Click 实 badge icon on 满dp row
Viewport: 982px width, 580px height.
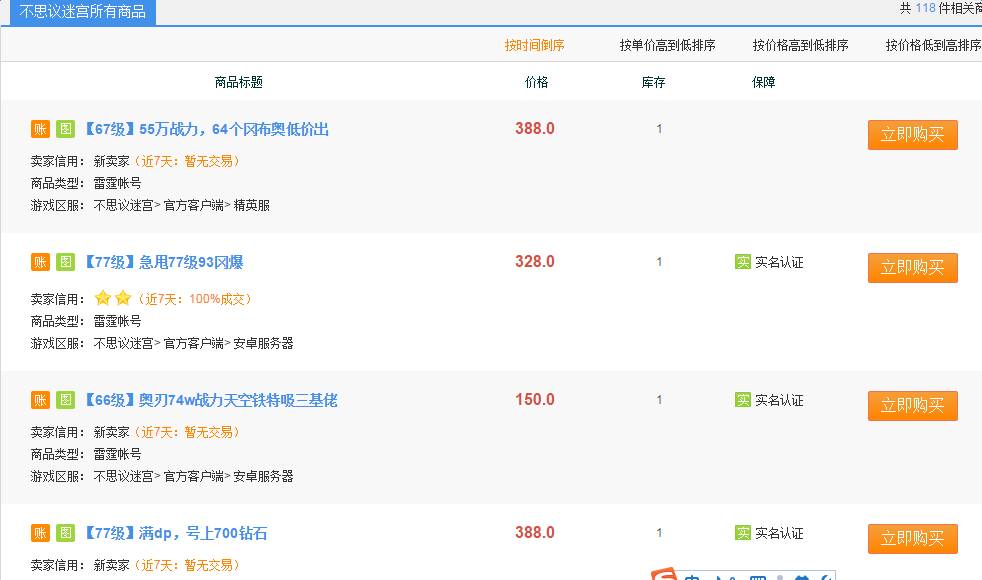pyautogui.click(x=743, y=533)
